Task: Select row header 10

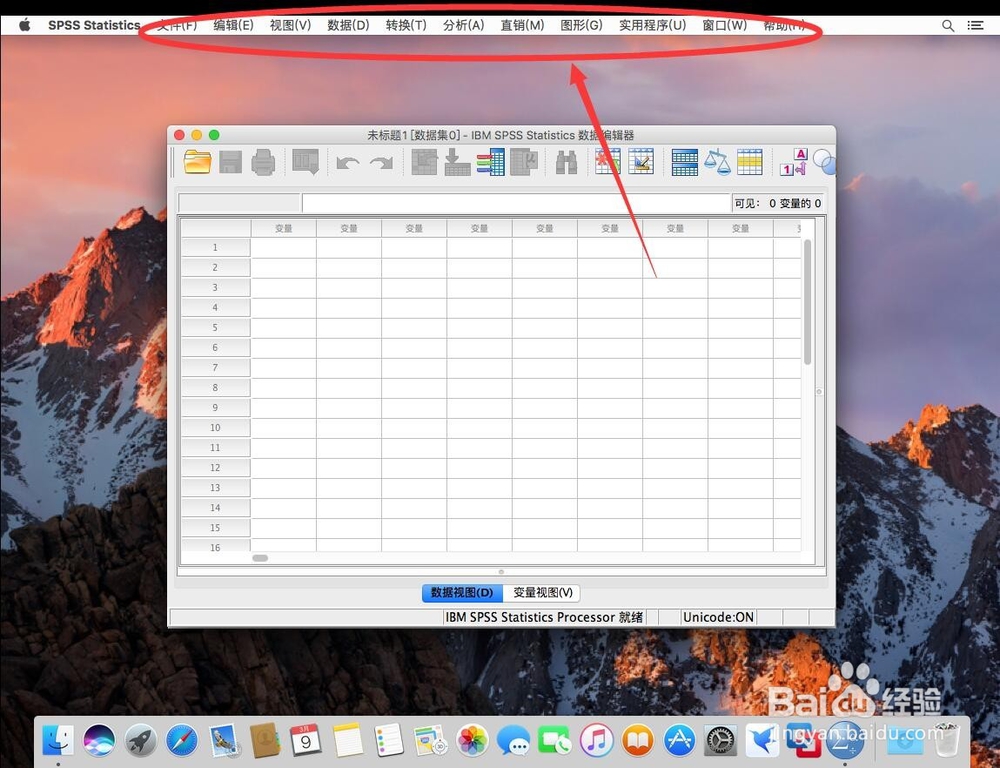Action: coord(216,428)
